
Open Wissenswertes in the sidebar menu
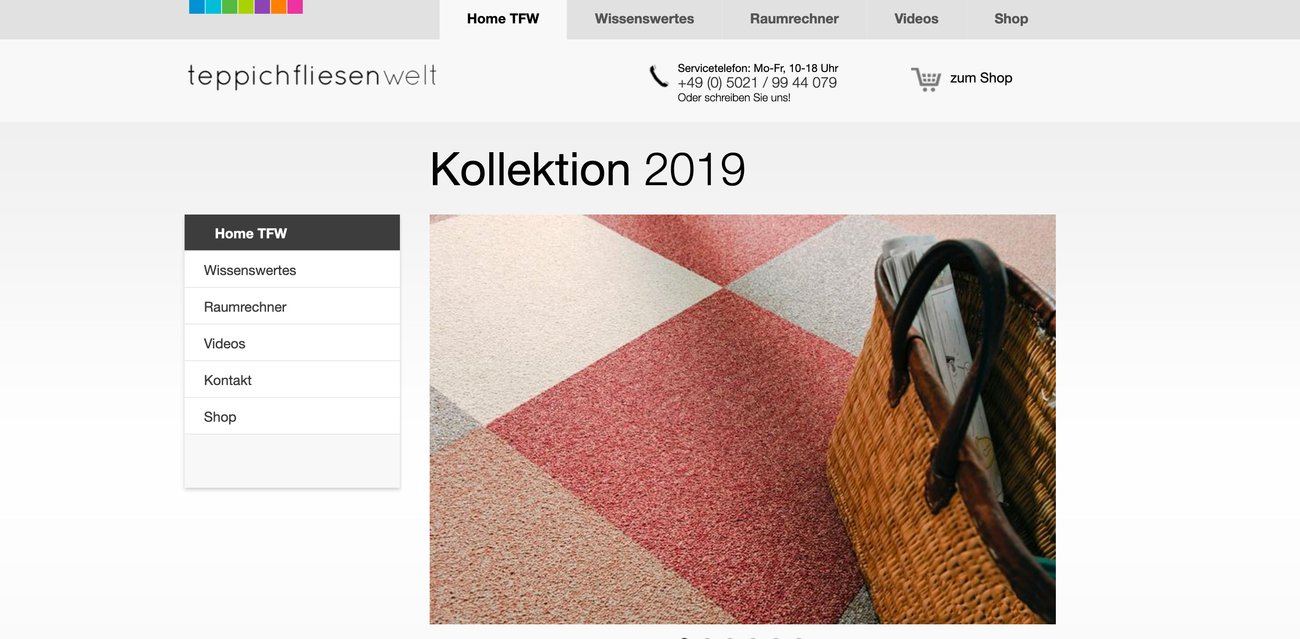click(292, 270)
